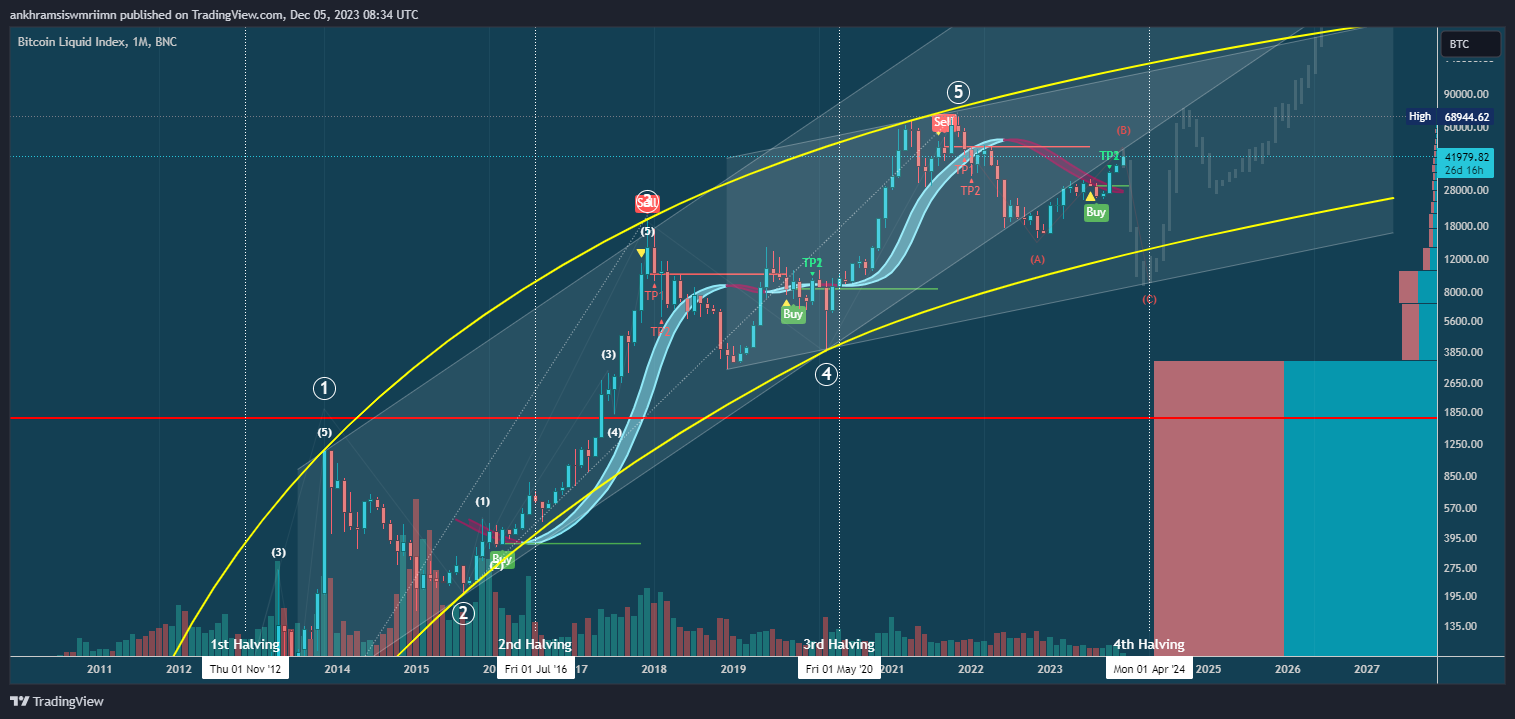1515x719 pixels.
Task: Click the 2025 year on time axis
Action: coord(1208,669)
